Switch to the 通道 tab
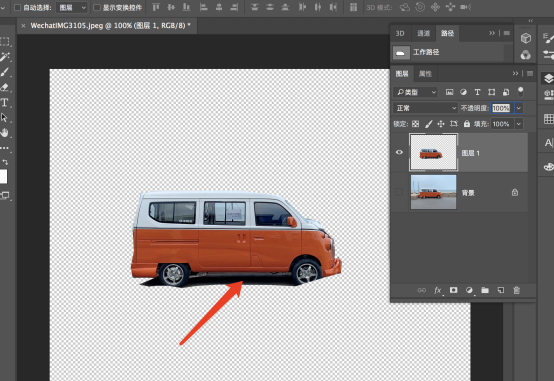 pos(423,34)
